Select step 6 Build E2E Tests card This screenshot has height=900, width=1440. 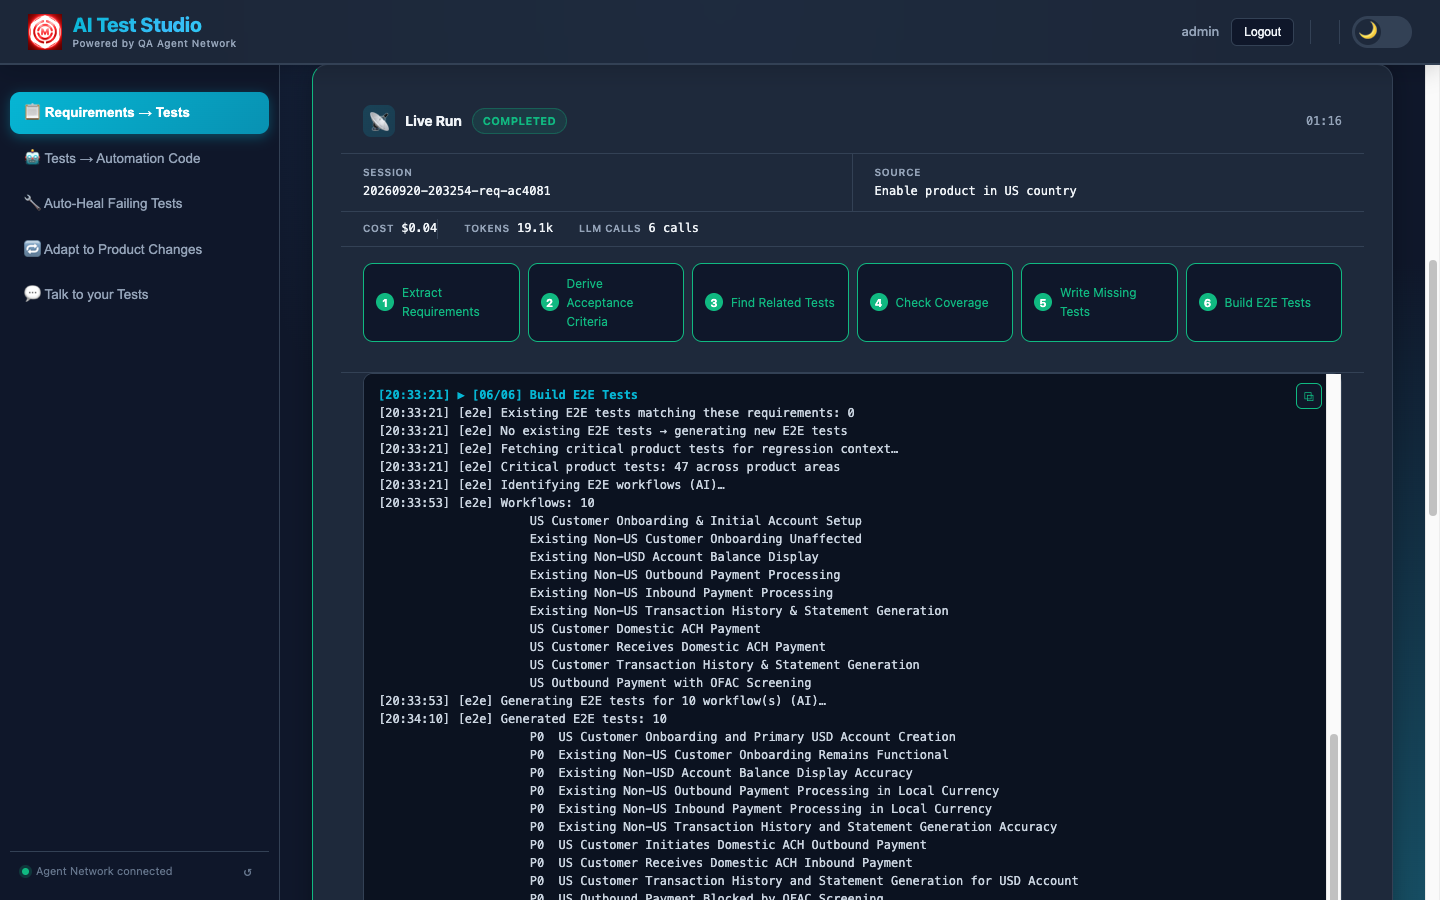coord(1264,302)
